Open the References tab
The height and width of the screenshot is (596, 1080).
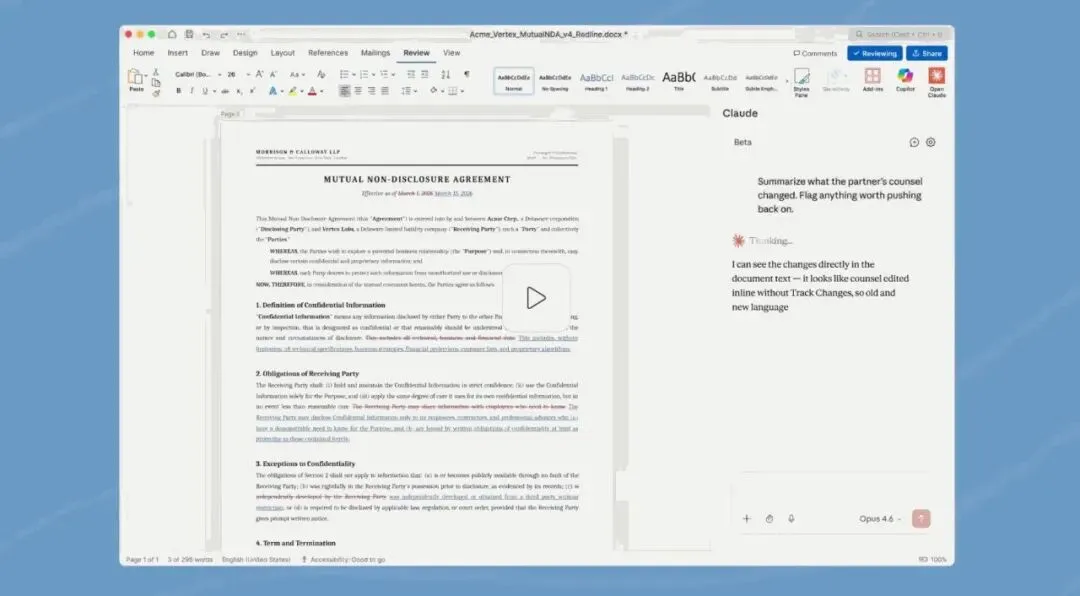click(x=328, y=53)
